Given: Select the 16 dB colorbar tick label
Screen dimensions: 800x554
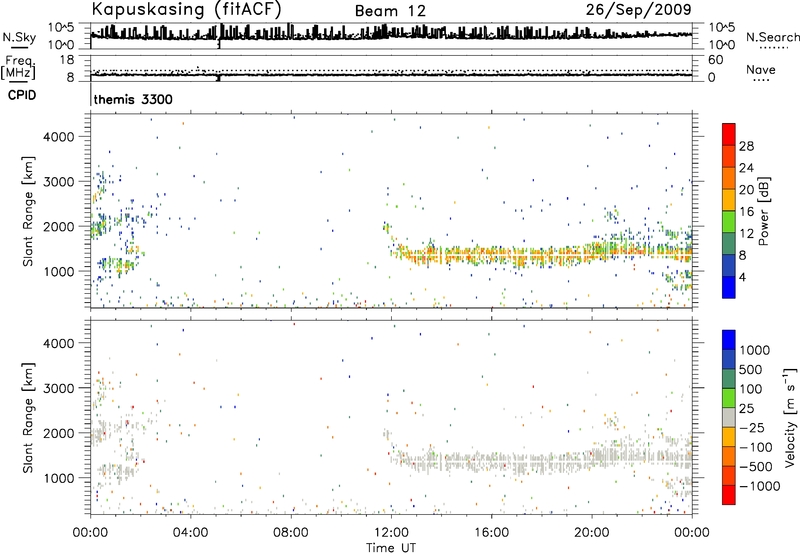Looking at the screenshot, I should pos(746,212).
